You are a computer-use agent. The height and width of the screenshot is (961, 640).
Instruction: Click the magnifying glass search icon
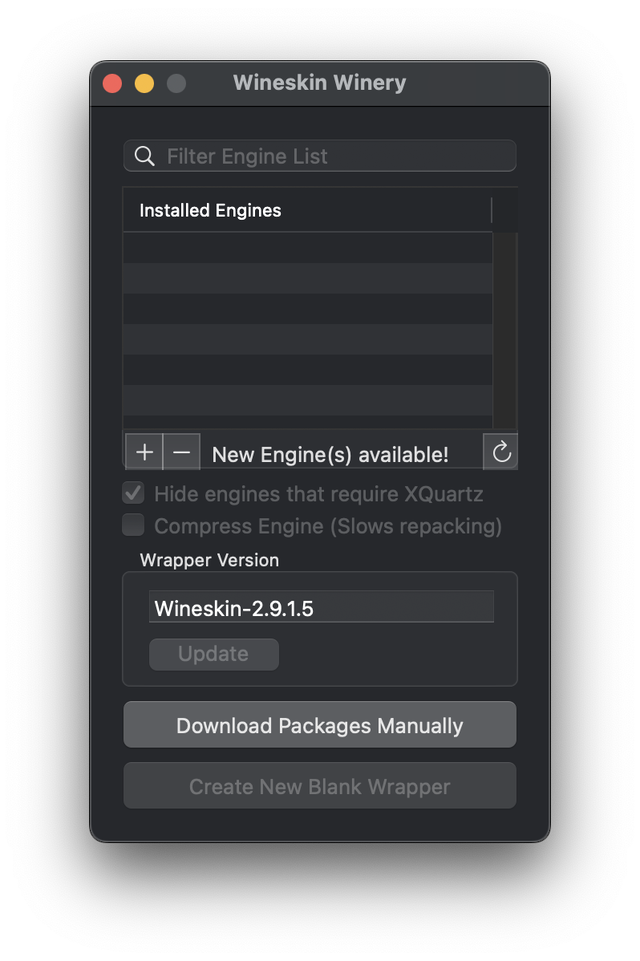pos(145,156)
